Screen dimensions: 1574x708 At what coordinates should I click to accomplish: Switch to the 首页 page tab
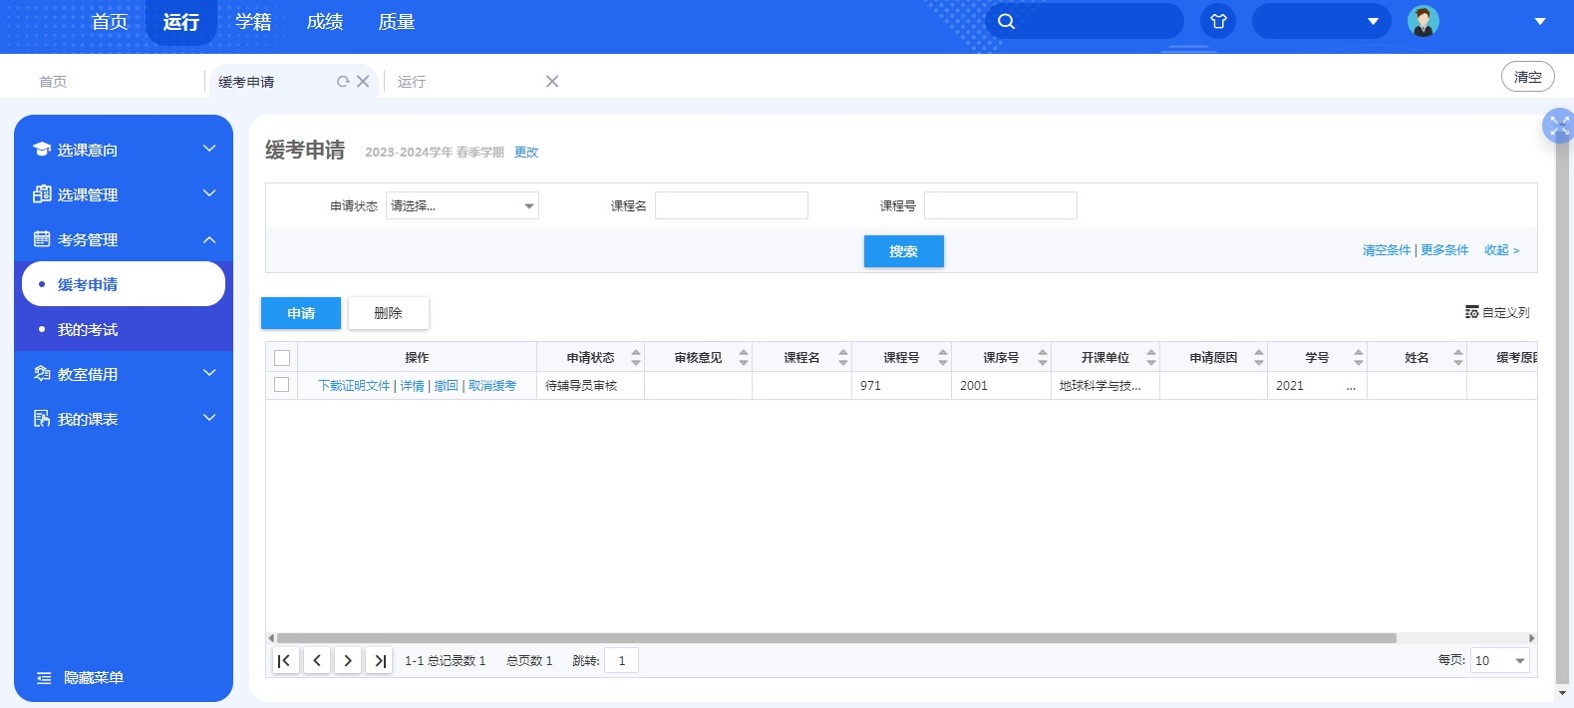tap(53, 82)
